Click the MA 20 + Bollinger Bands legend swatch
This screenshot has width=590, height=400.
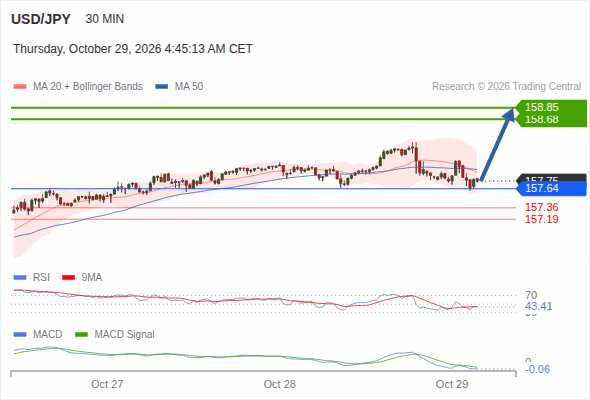click(20, 87)
